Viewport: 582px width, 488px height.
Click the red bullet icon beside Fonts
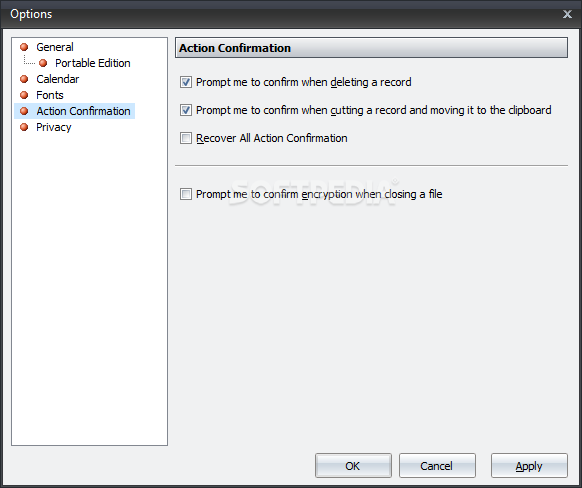[x=24, y=95]
